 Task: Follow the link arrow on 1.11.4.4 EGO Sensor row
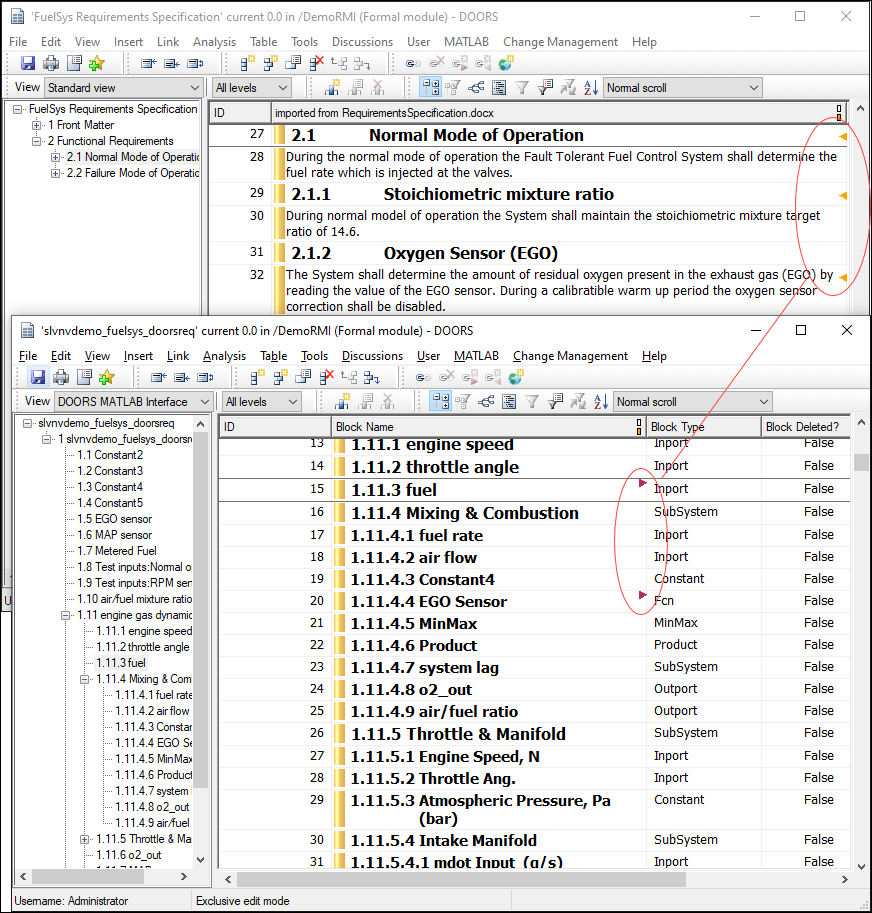tap(642, 595)
